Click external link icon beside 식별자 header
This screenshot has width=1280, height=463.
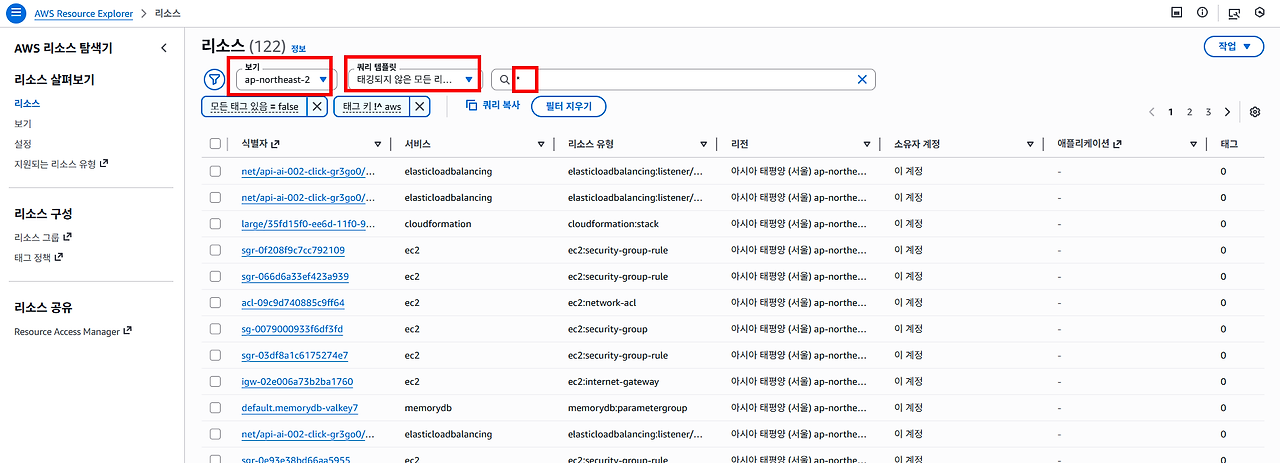pyautogui.click(x=276, y=144)
